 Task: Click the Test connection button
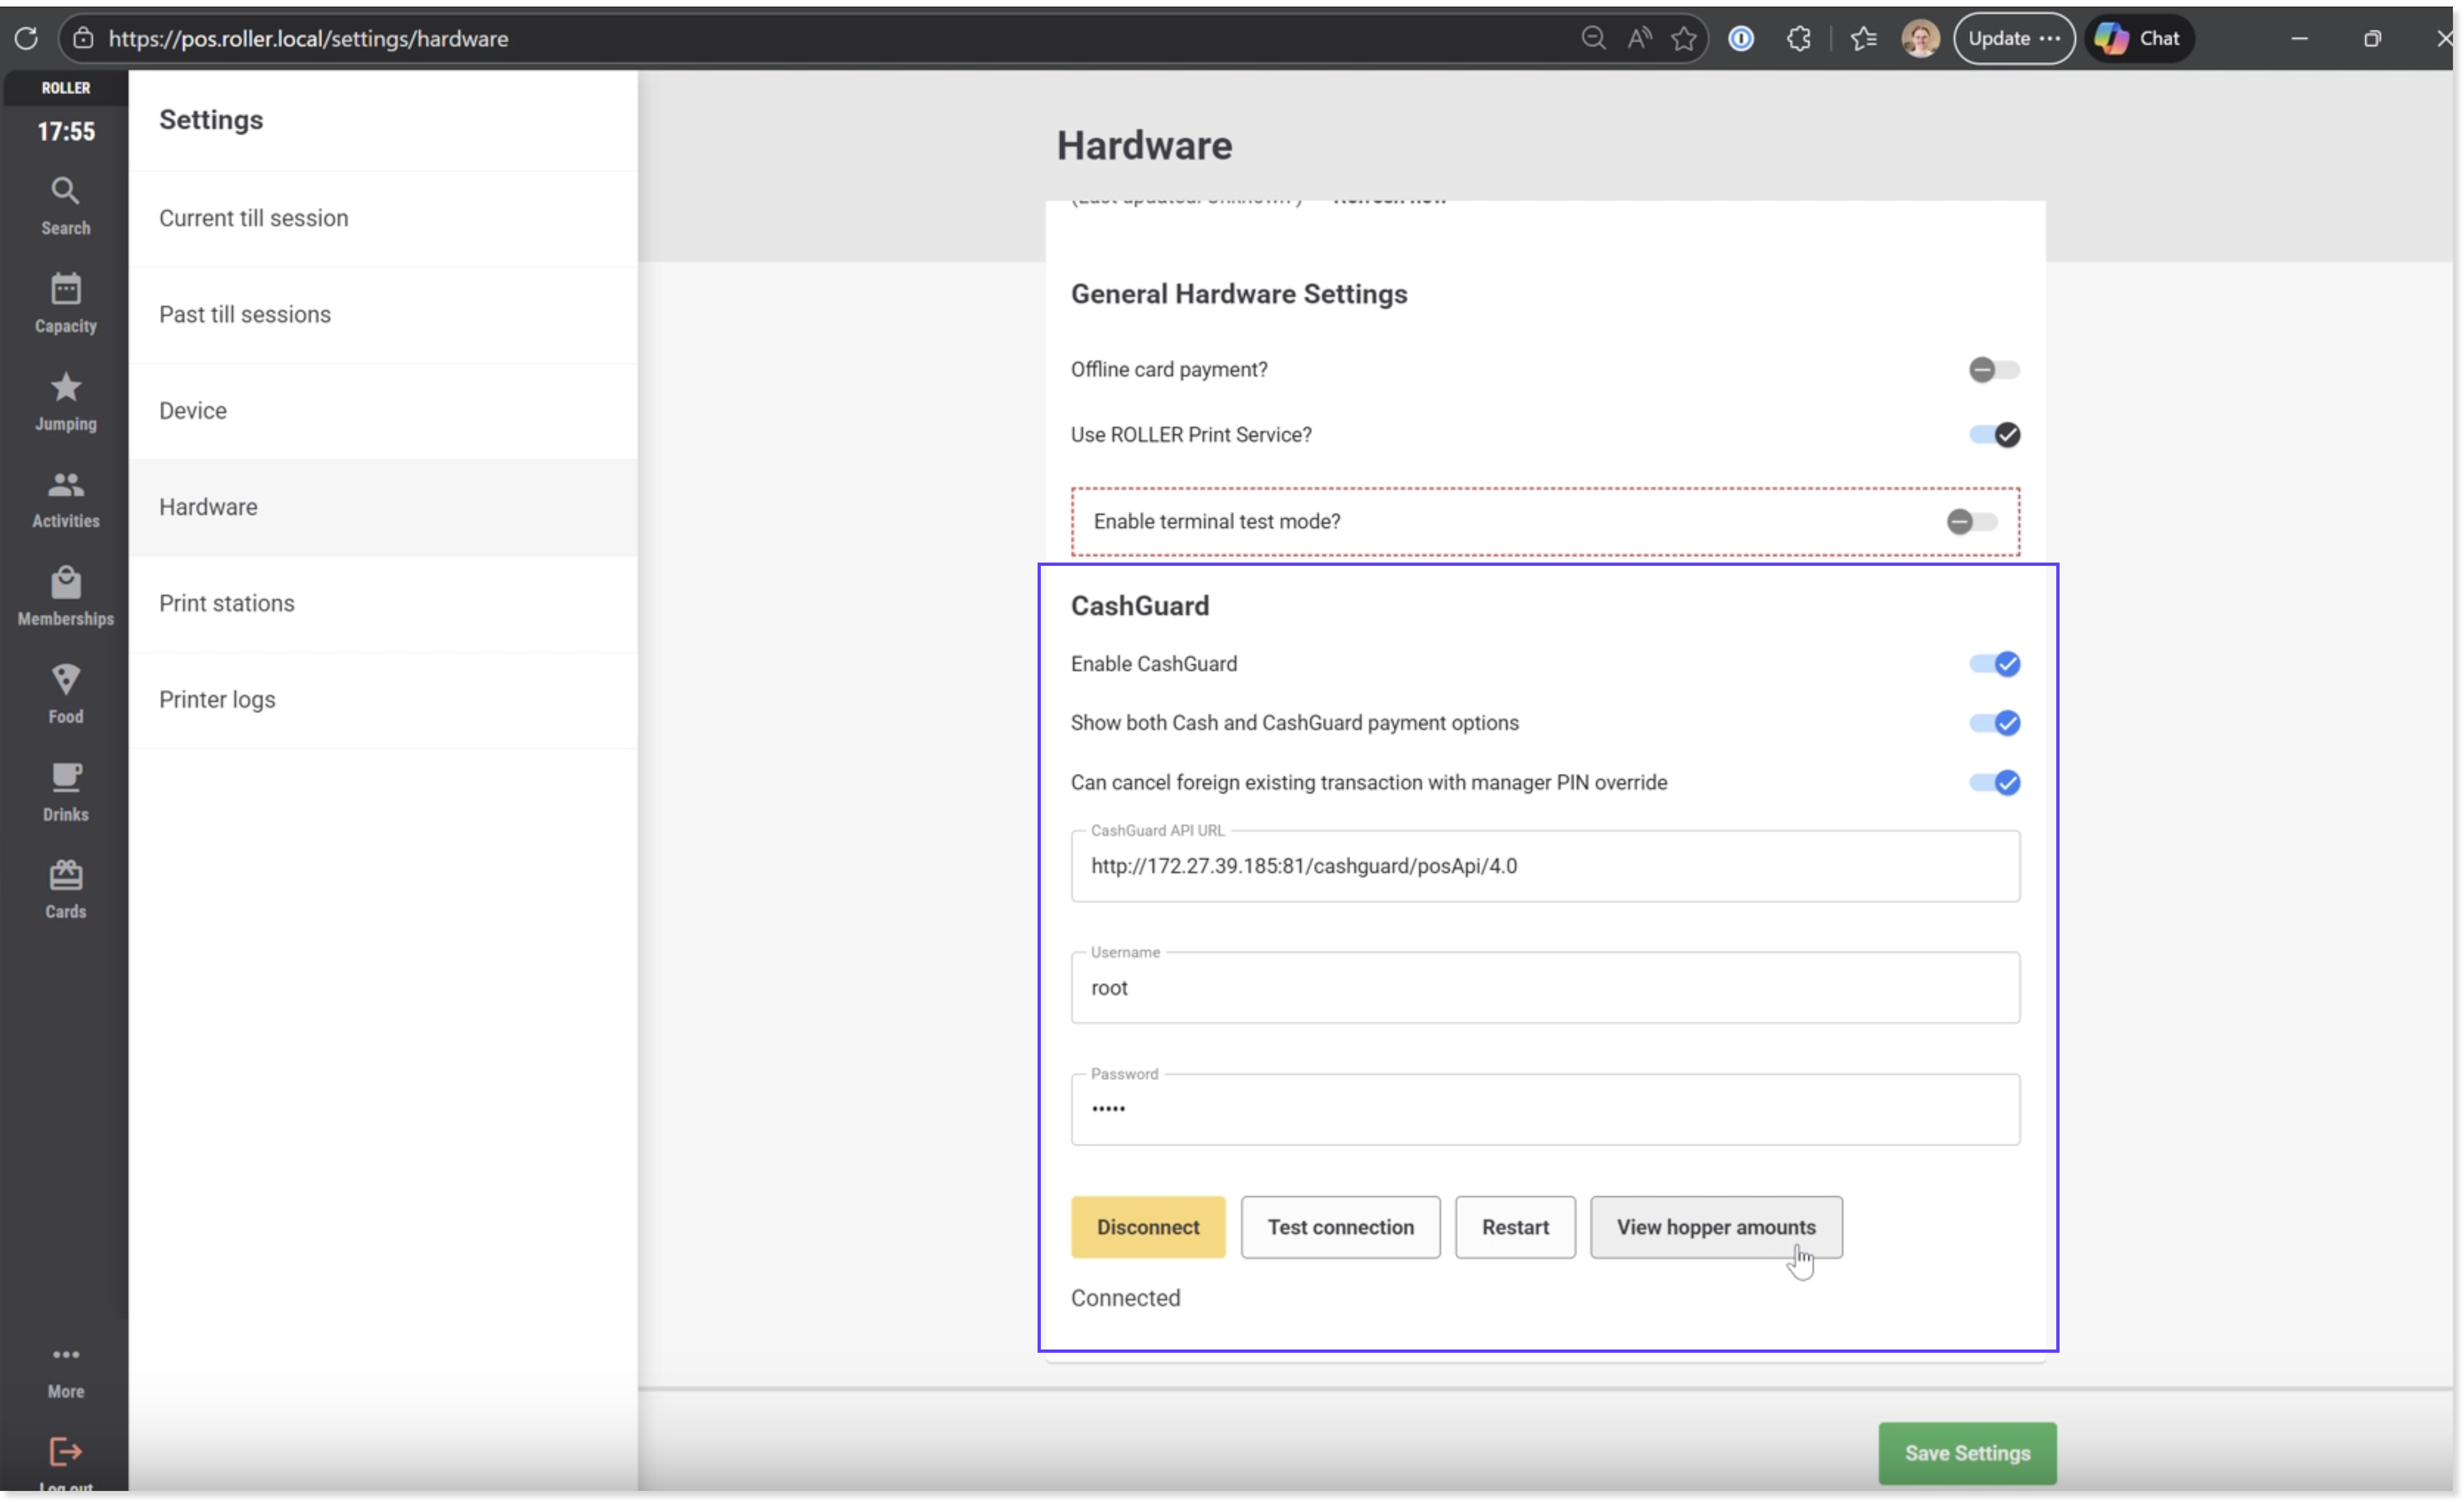pyautogui.click(x=1340, y=1227)
